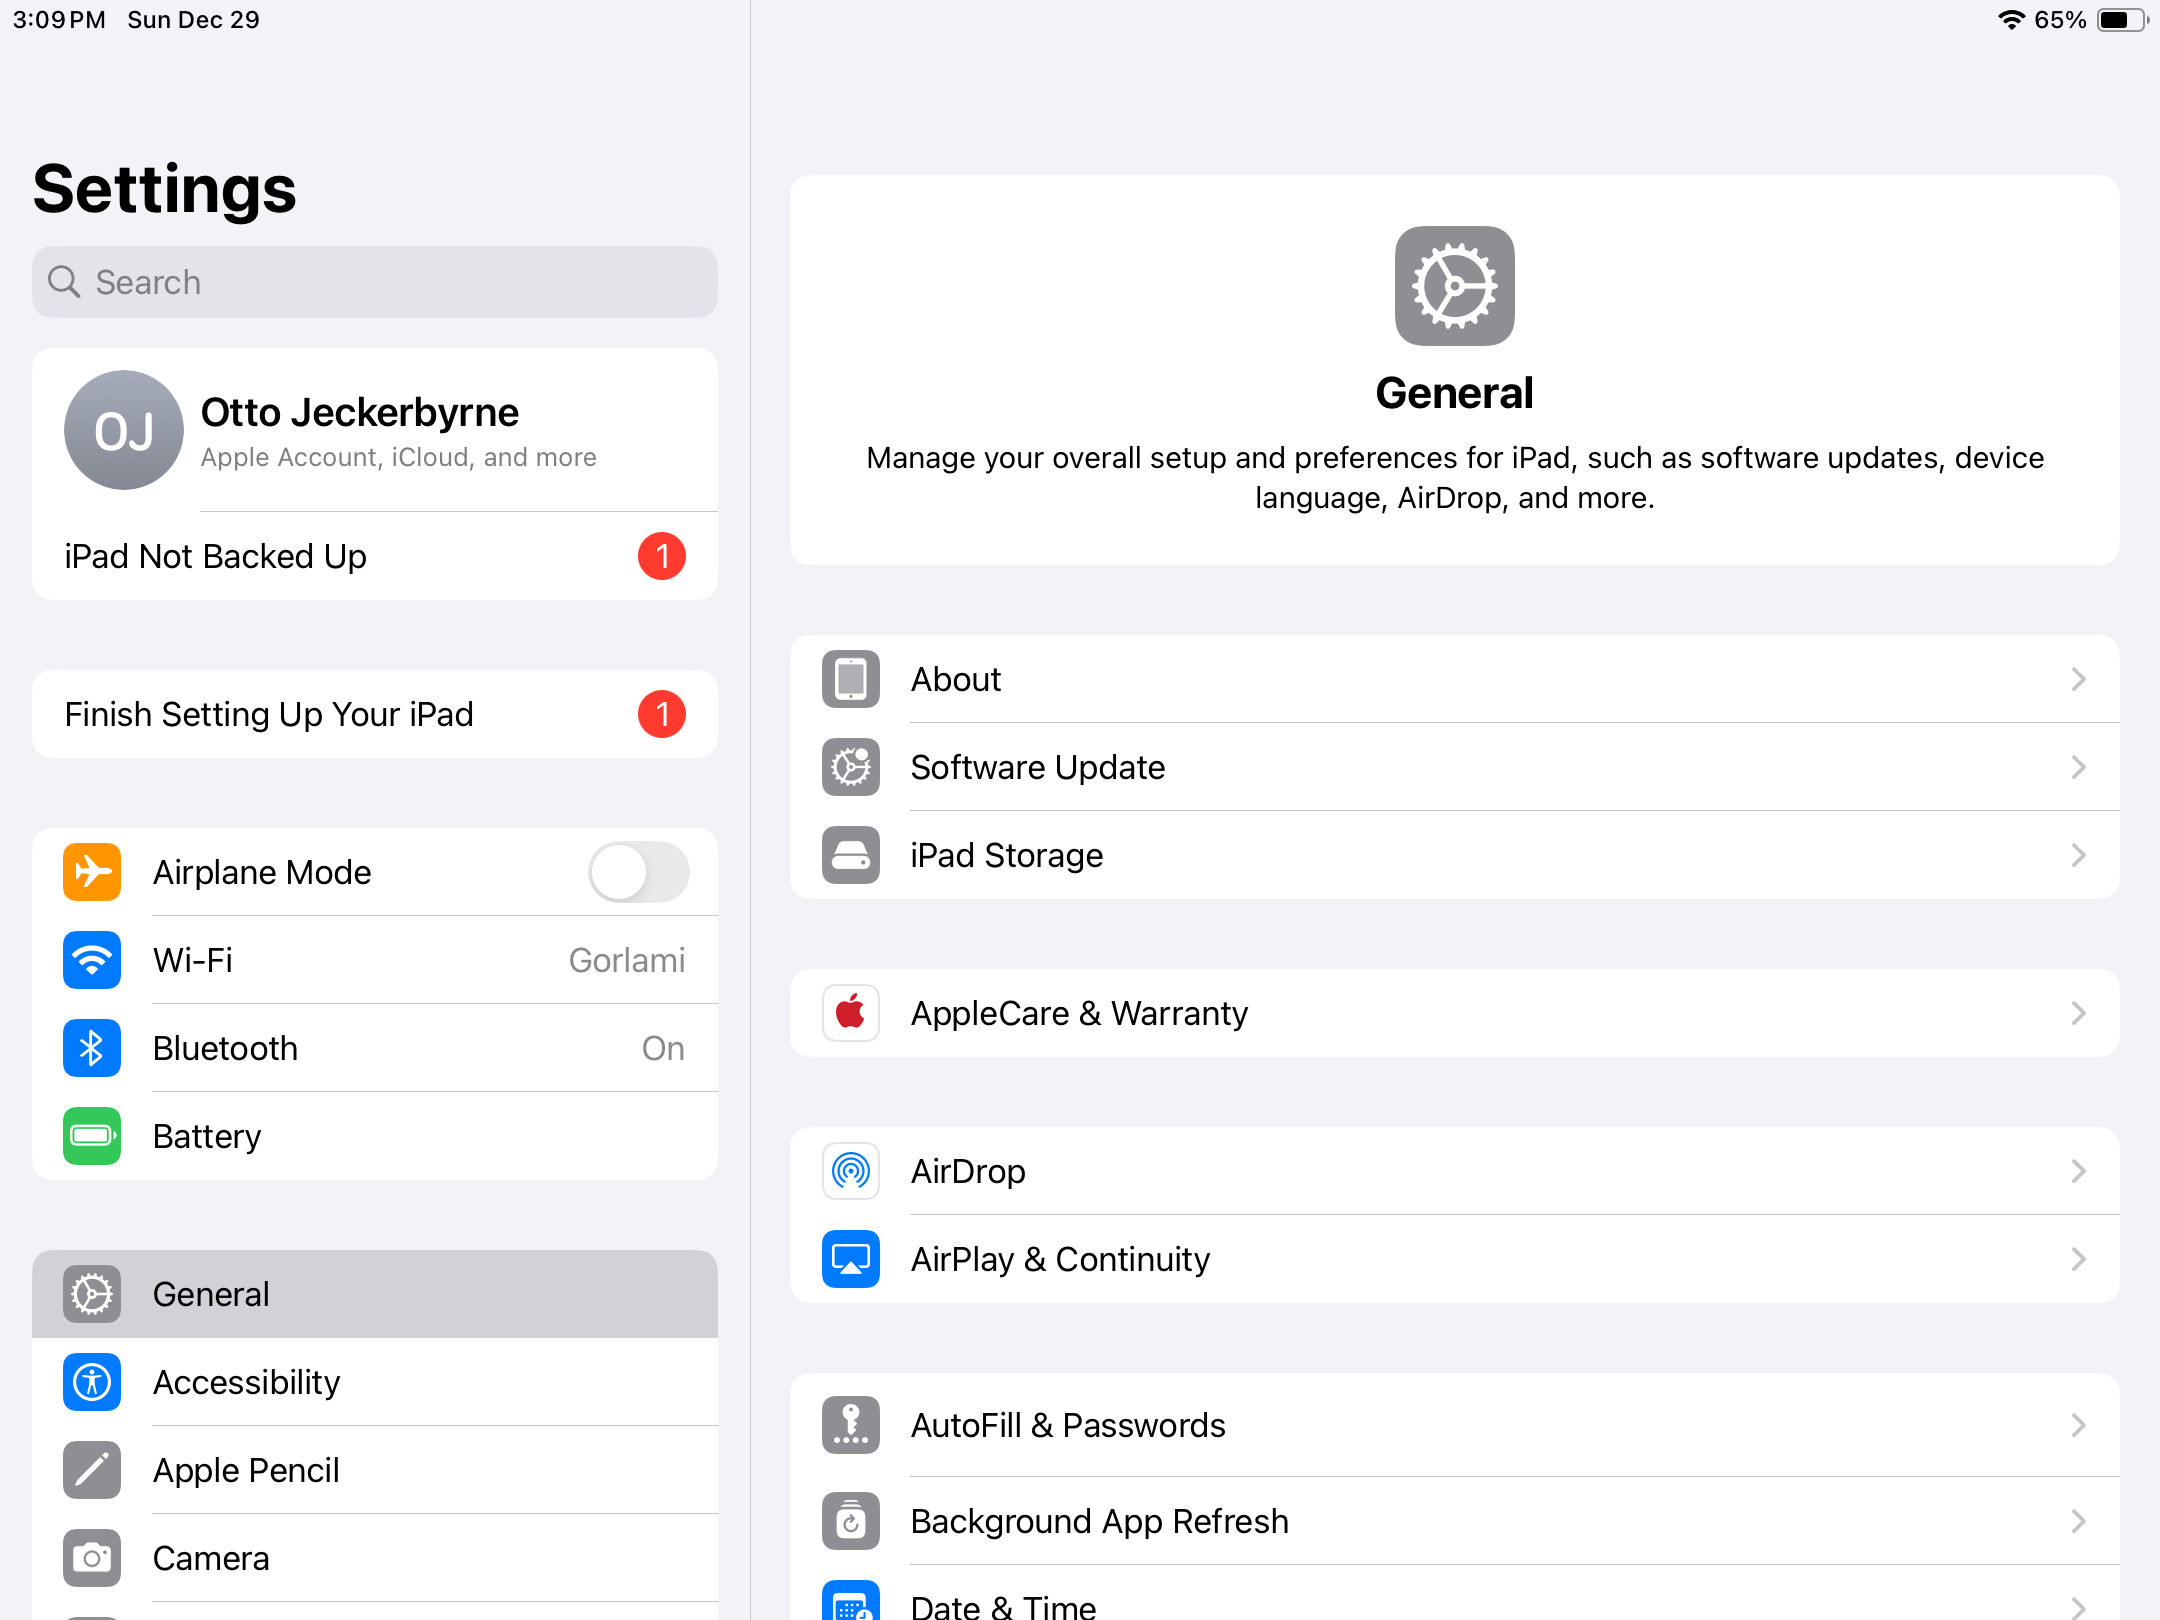Open the AppleCare & Warranty label

tap(1079, 1013)
